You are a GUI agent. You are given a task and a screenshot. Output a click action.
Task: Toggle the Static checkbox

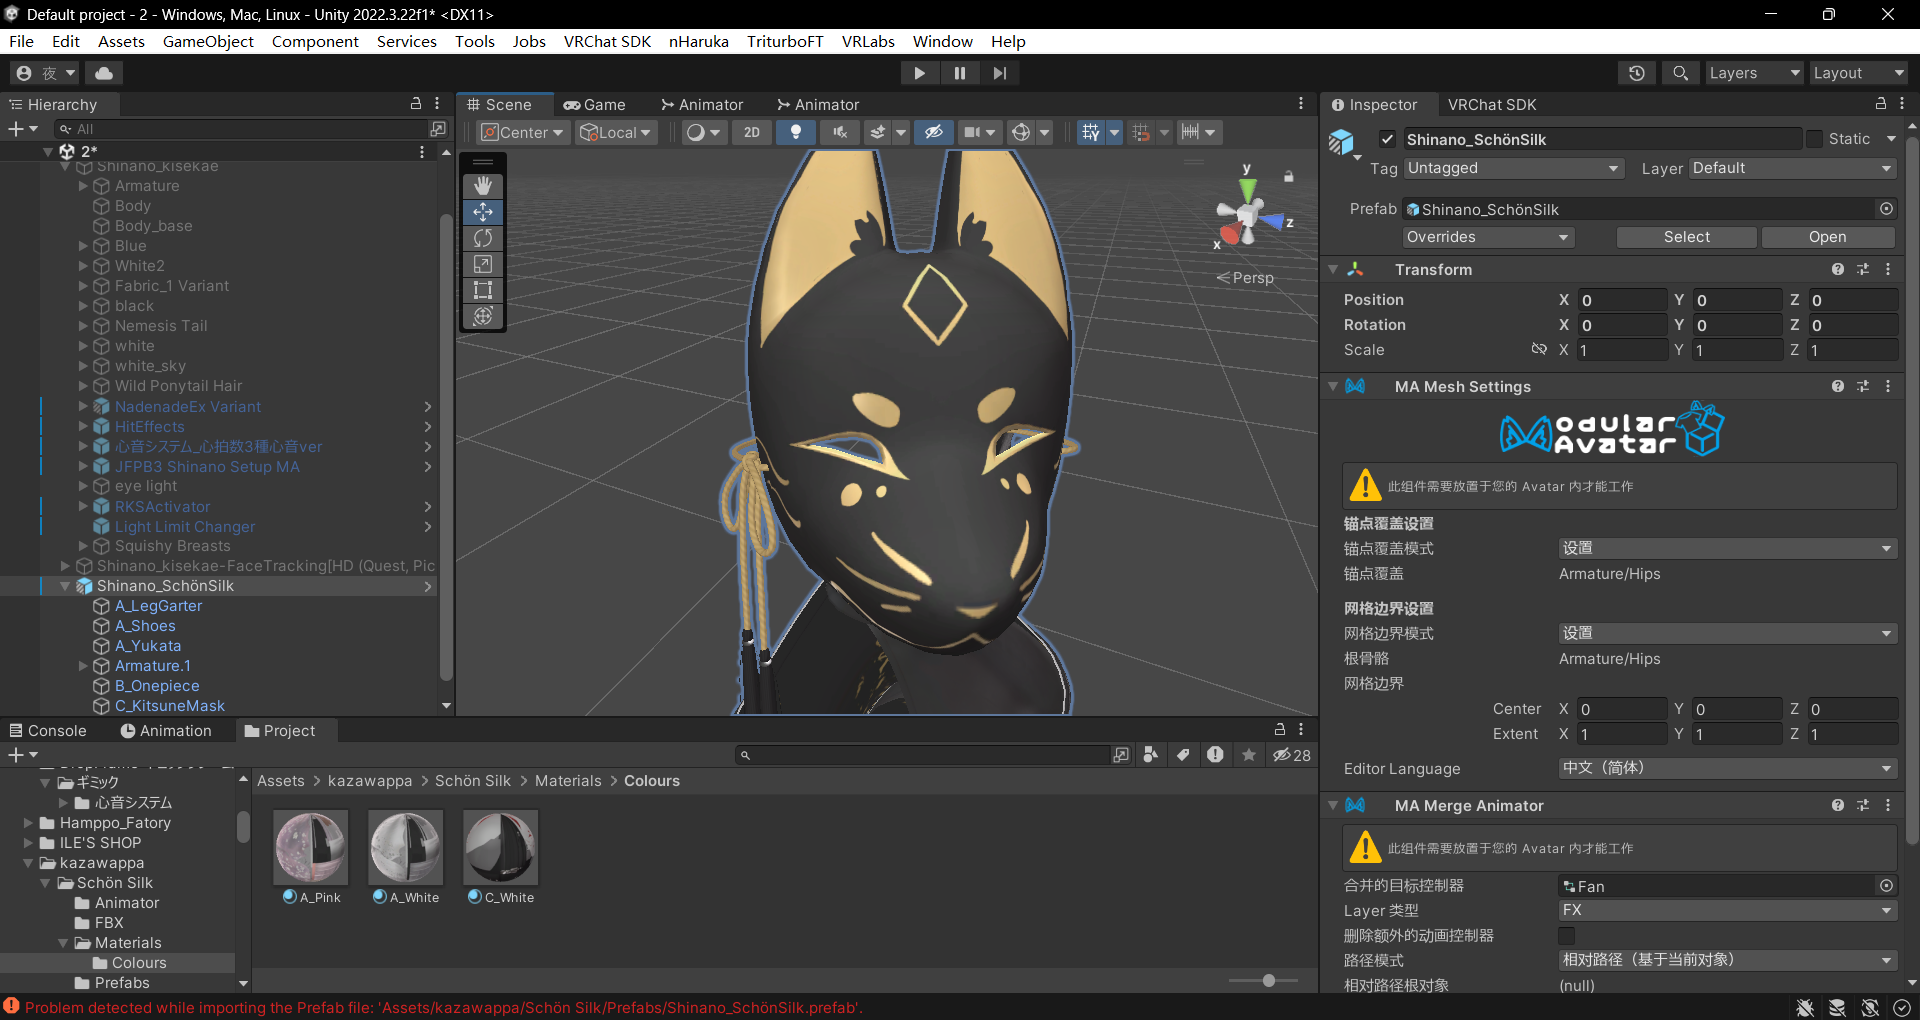click(1814, 139)
